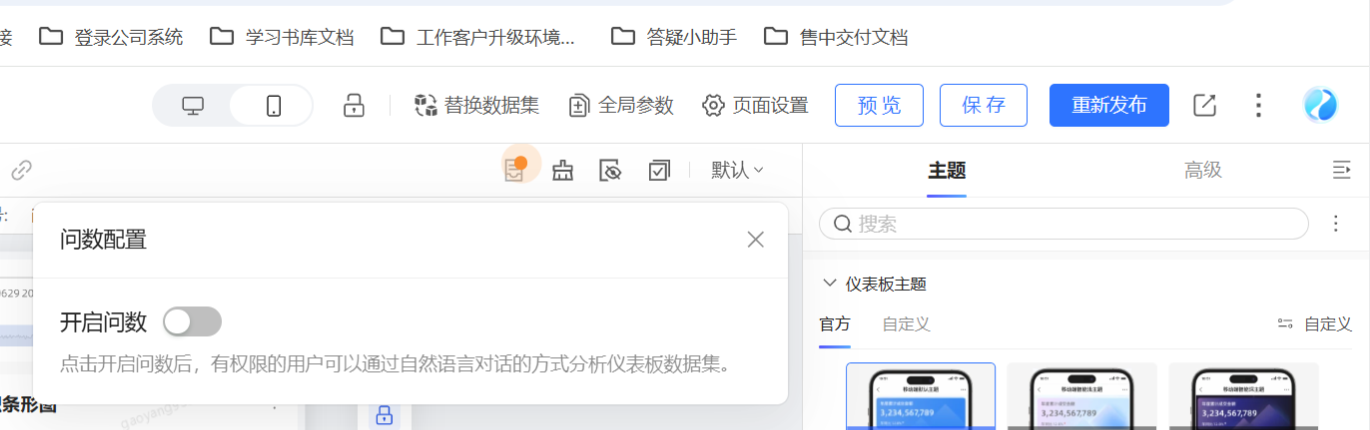Select the second purple theme thumbnail
This screenshot has width=1370, height=430.
[x=1082, y=396]
